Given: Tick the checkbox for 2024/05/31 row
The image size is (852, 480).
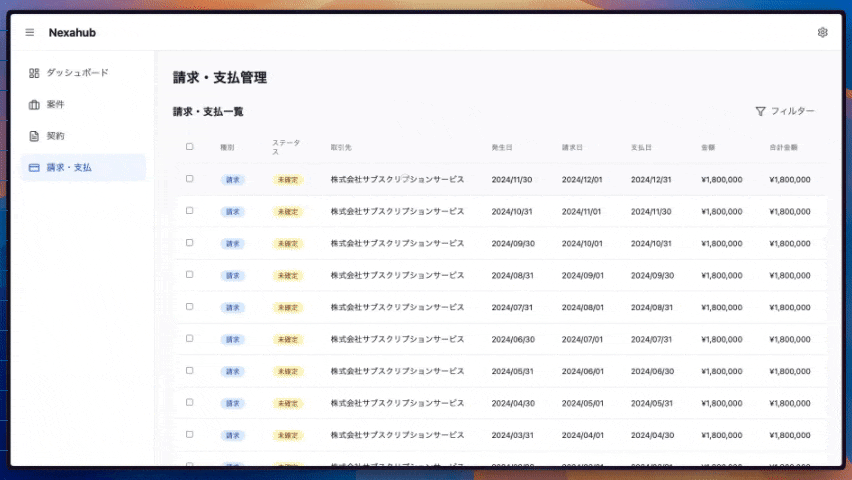Looking at the screenshot, I should pos(190,371).
